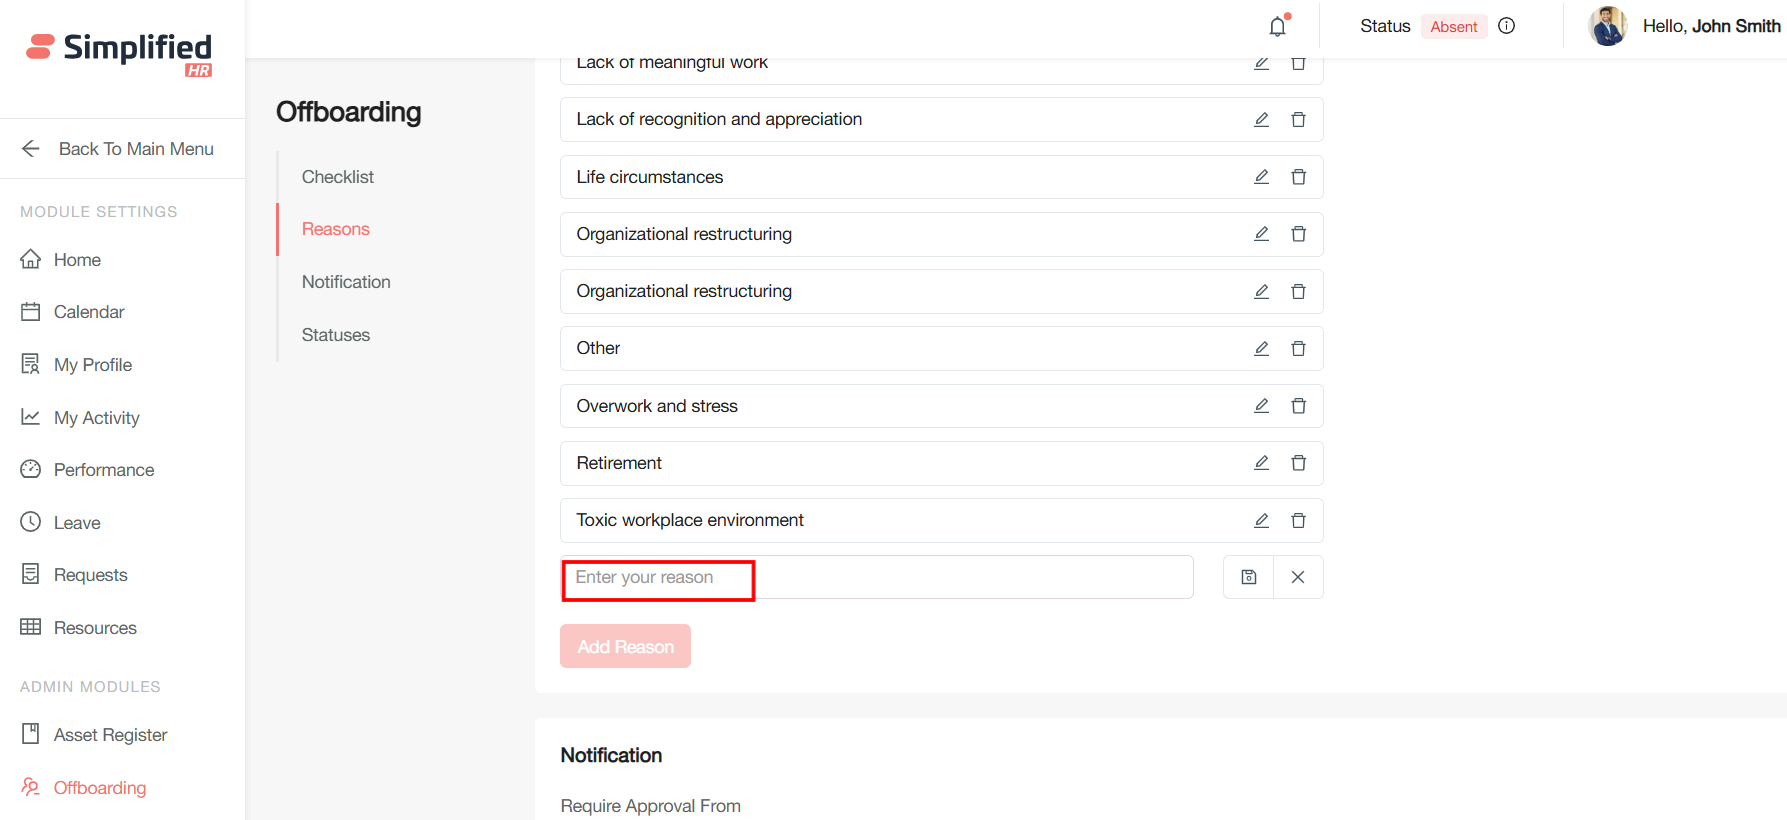Cancel the new reason entry

[x=1297, y=577]
